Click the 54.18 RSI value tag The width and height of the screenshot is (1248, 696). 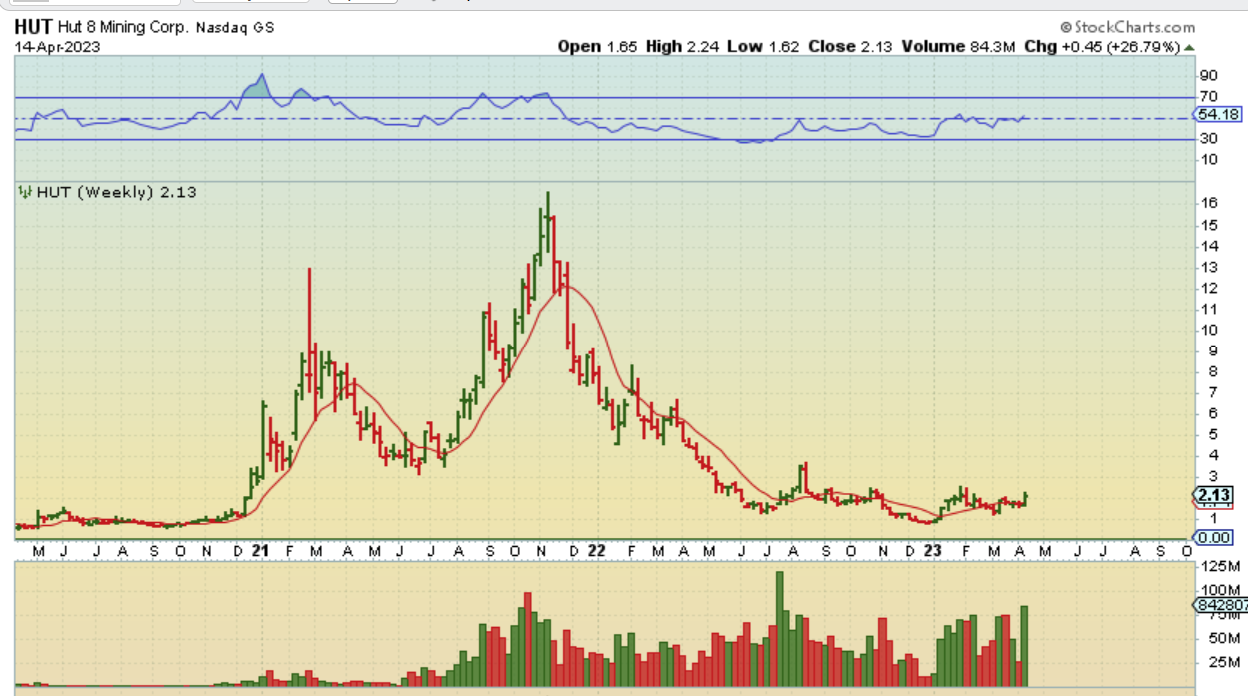coord(1220,114)
